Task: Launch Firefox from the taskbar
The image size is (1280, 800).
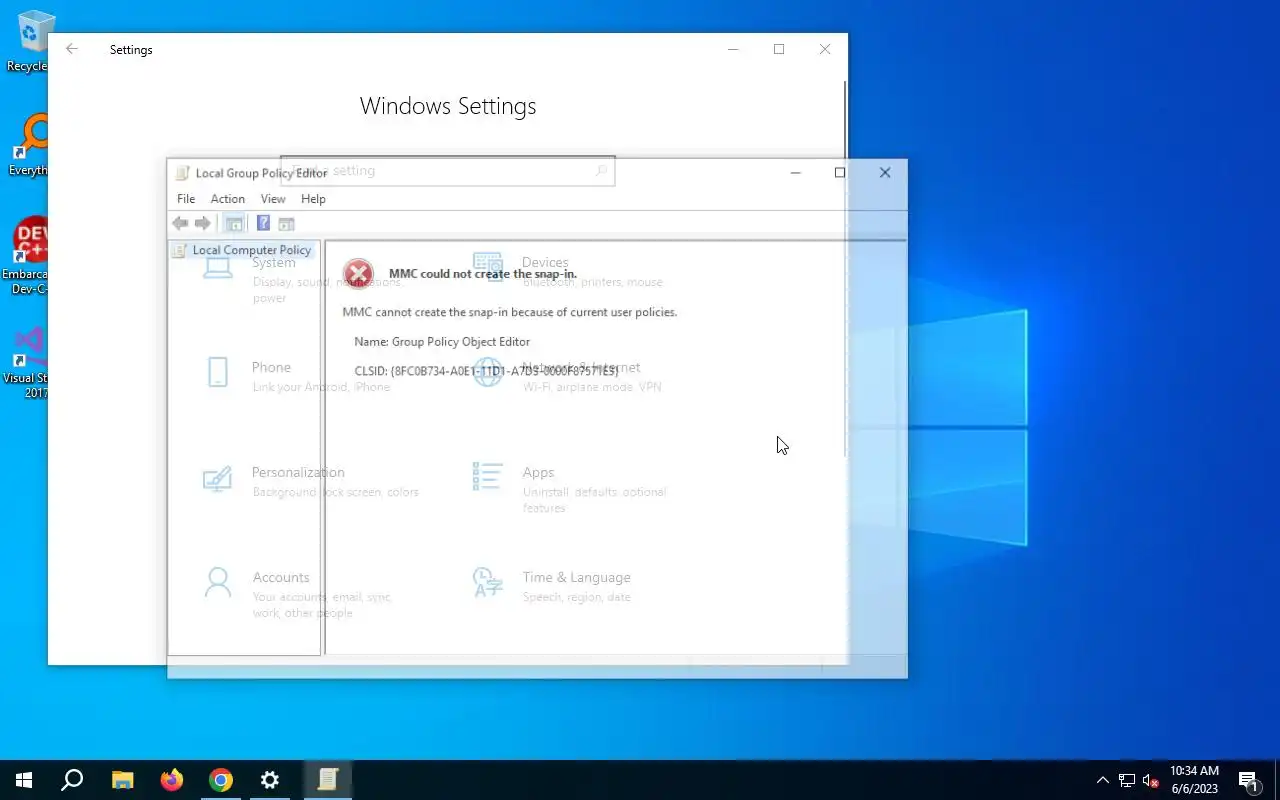Action: coord(172,780)
